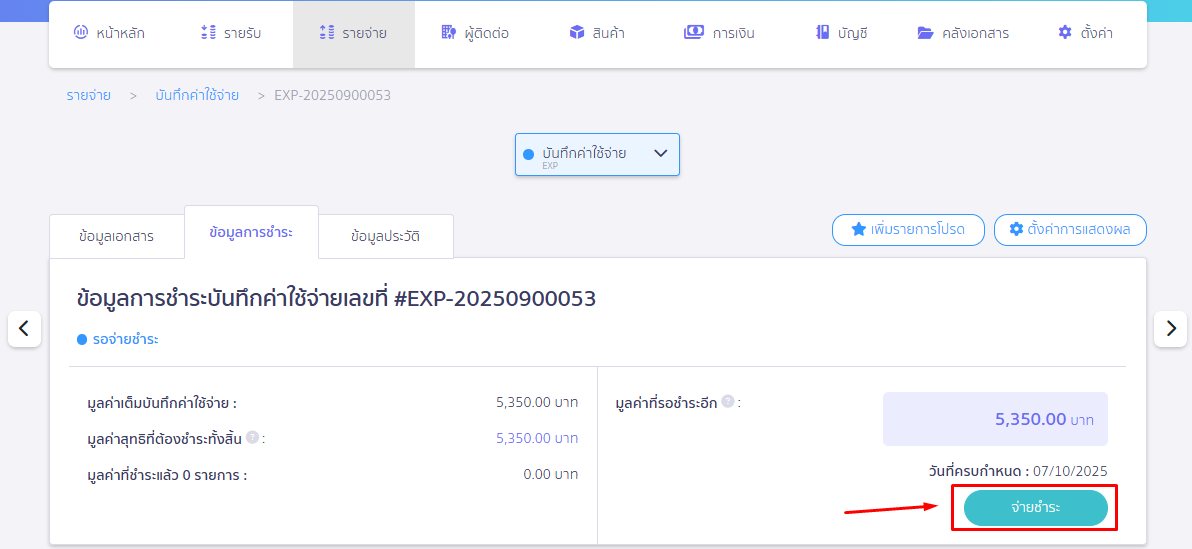Switch to the ข้อมูลประวัติ tab
Viewport: 1192px width, 549px height.
(385, 236)
